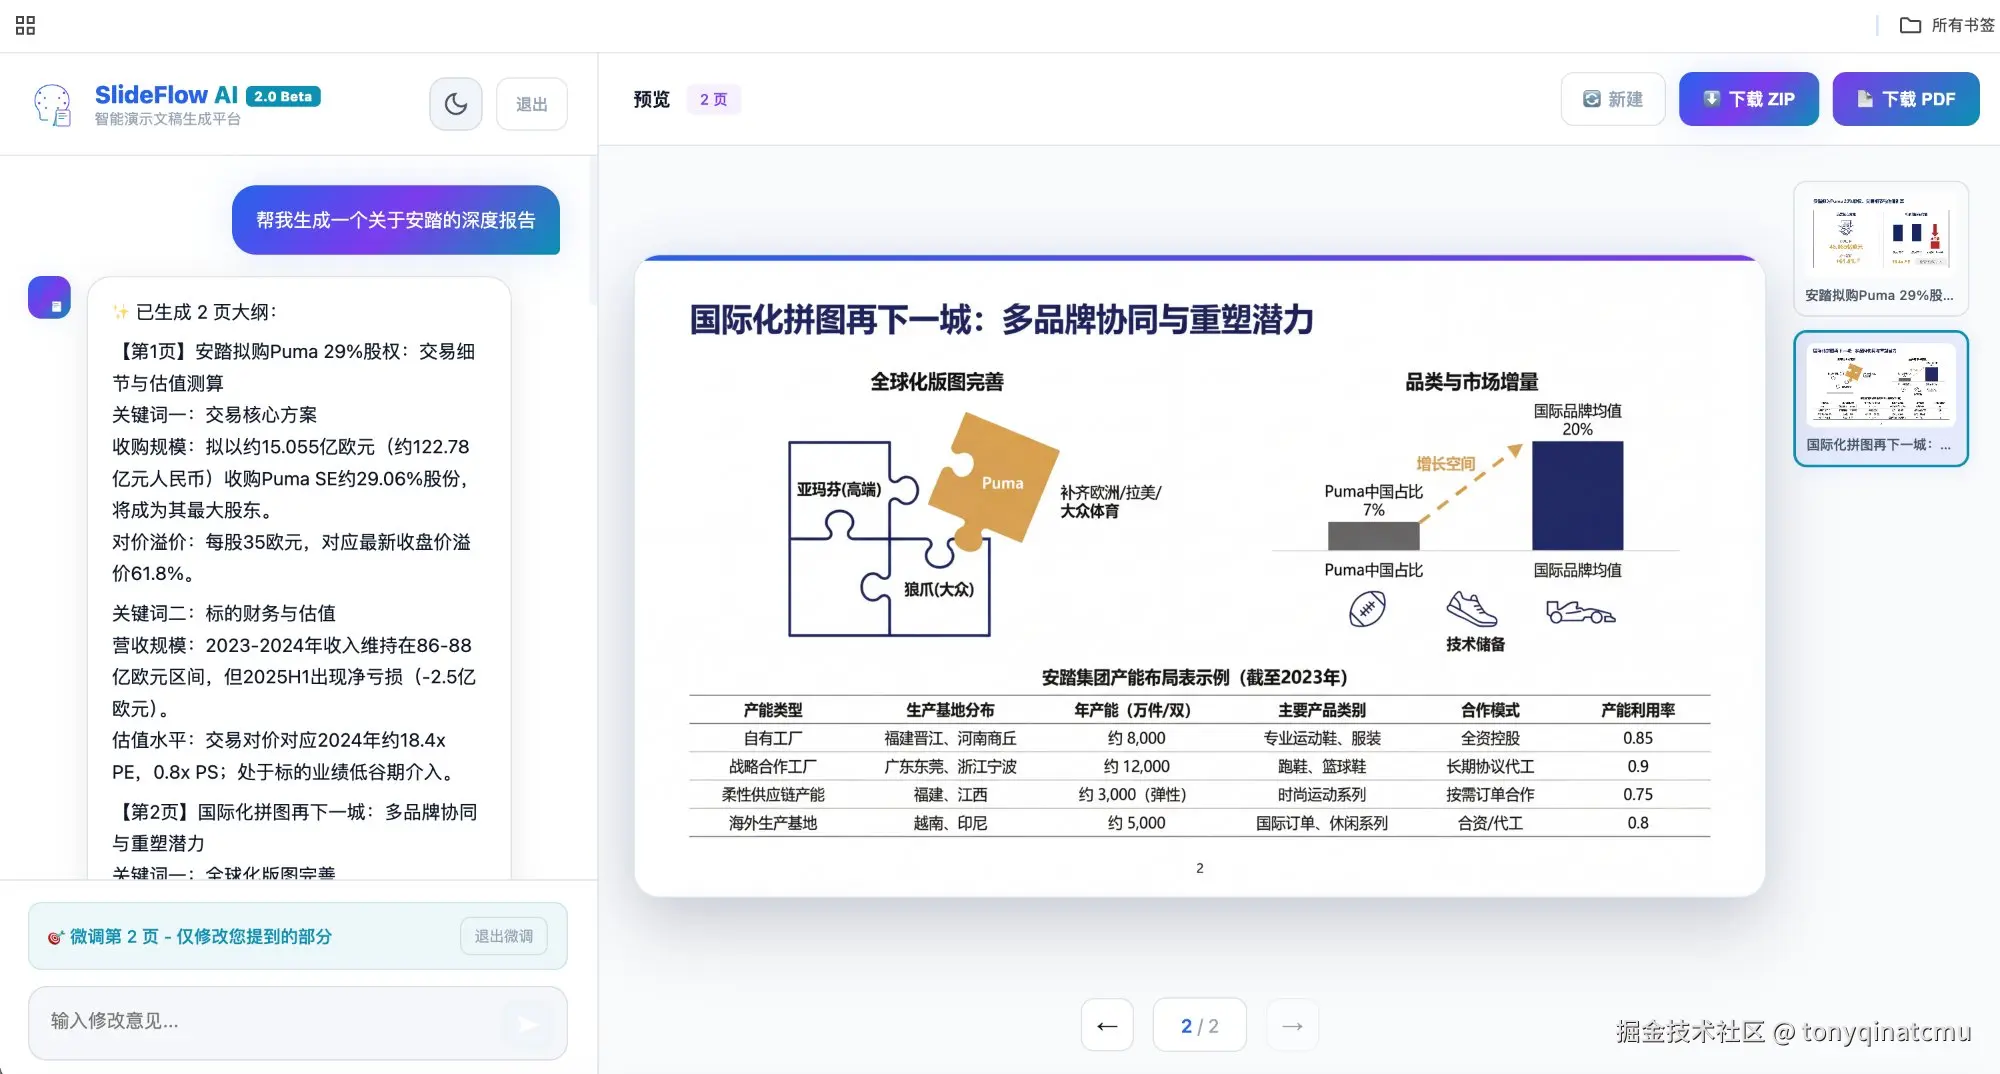Screen dimensions: 2000x1074
Task: Click the 合资/代工 cooperation cell
Action: [x=1490, y=823]
